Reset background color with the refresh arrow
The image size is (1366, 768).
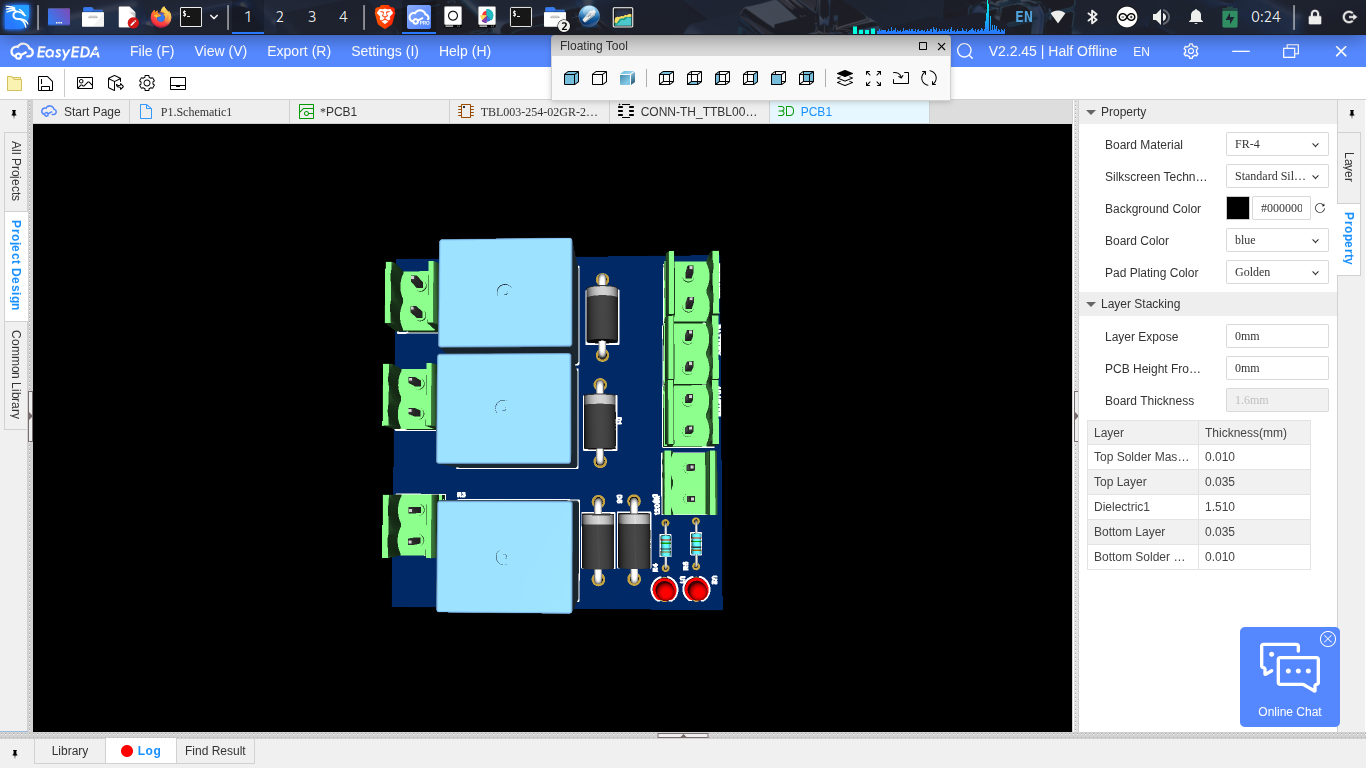[1320, 208]
